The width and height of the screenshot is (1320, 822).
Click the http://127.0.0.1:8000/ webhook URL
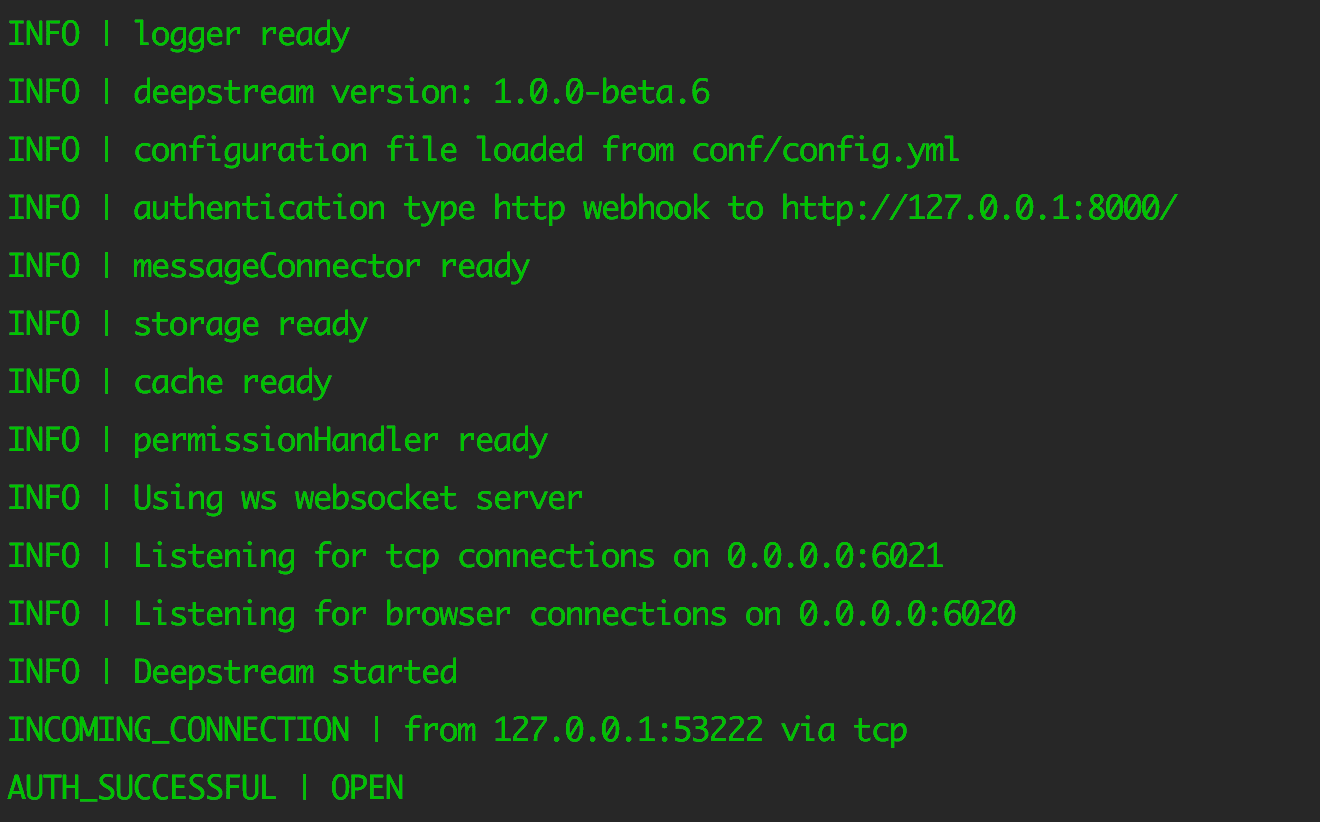coord(980,208)
